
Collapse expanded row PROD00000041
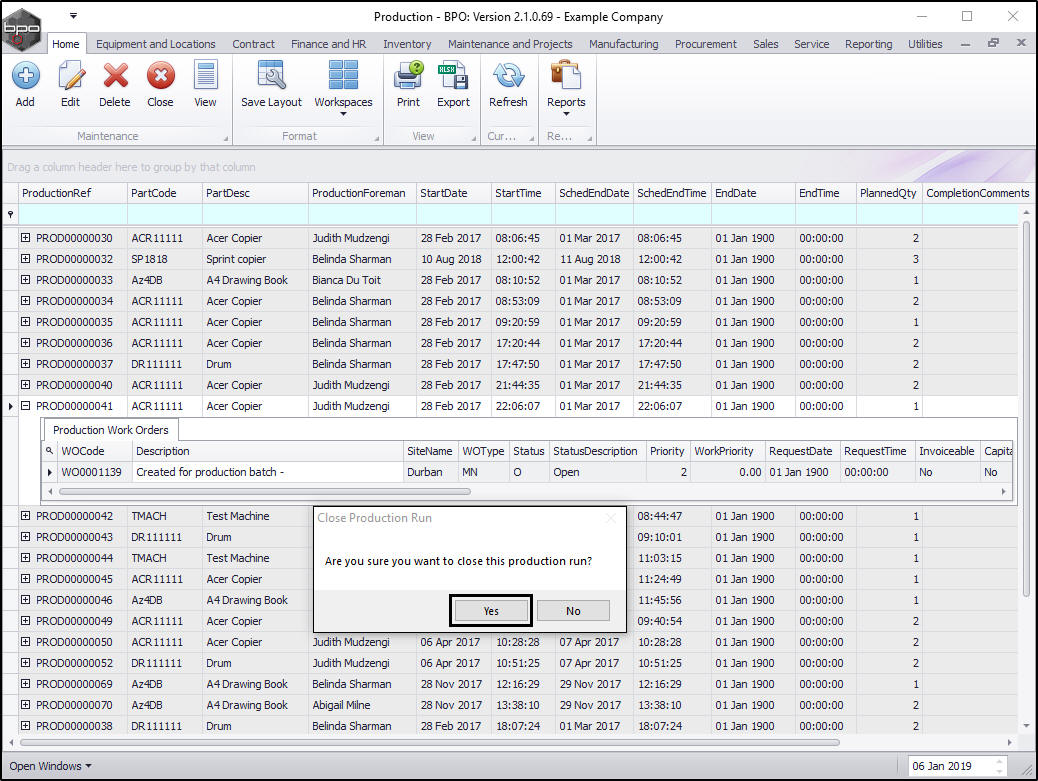(26, 406)
